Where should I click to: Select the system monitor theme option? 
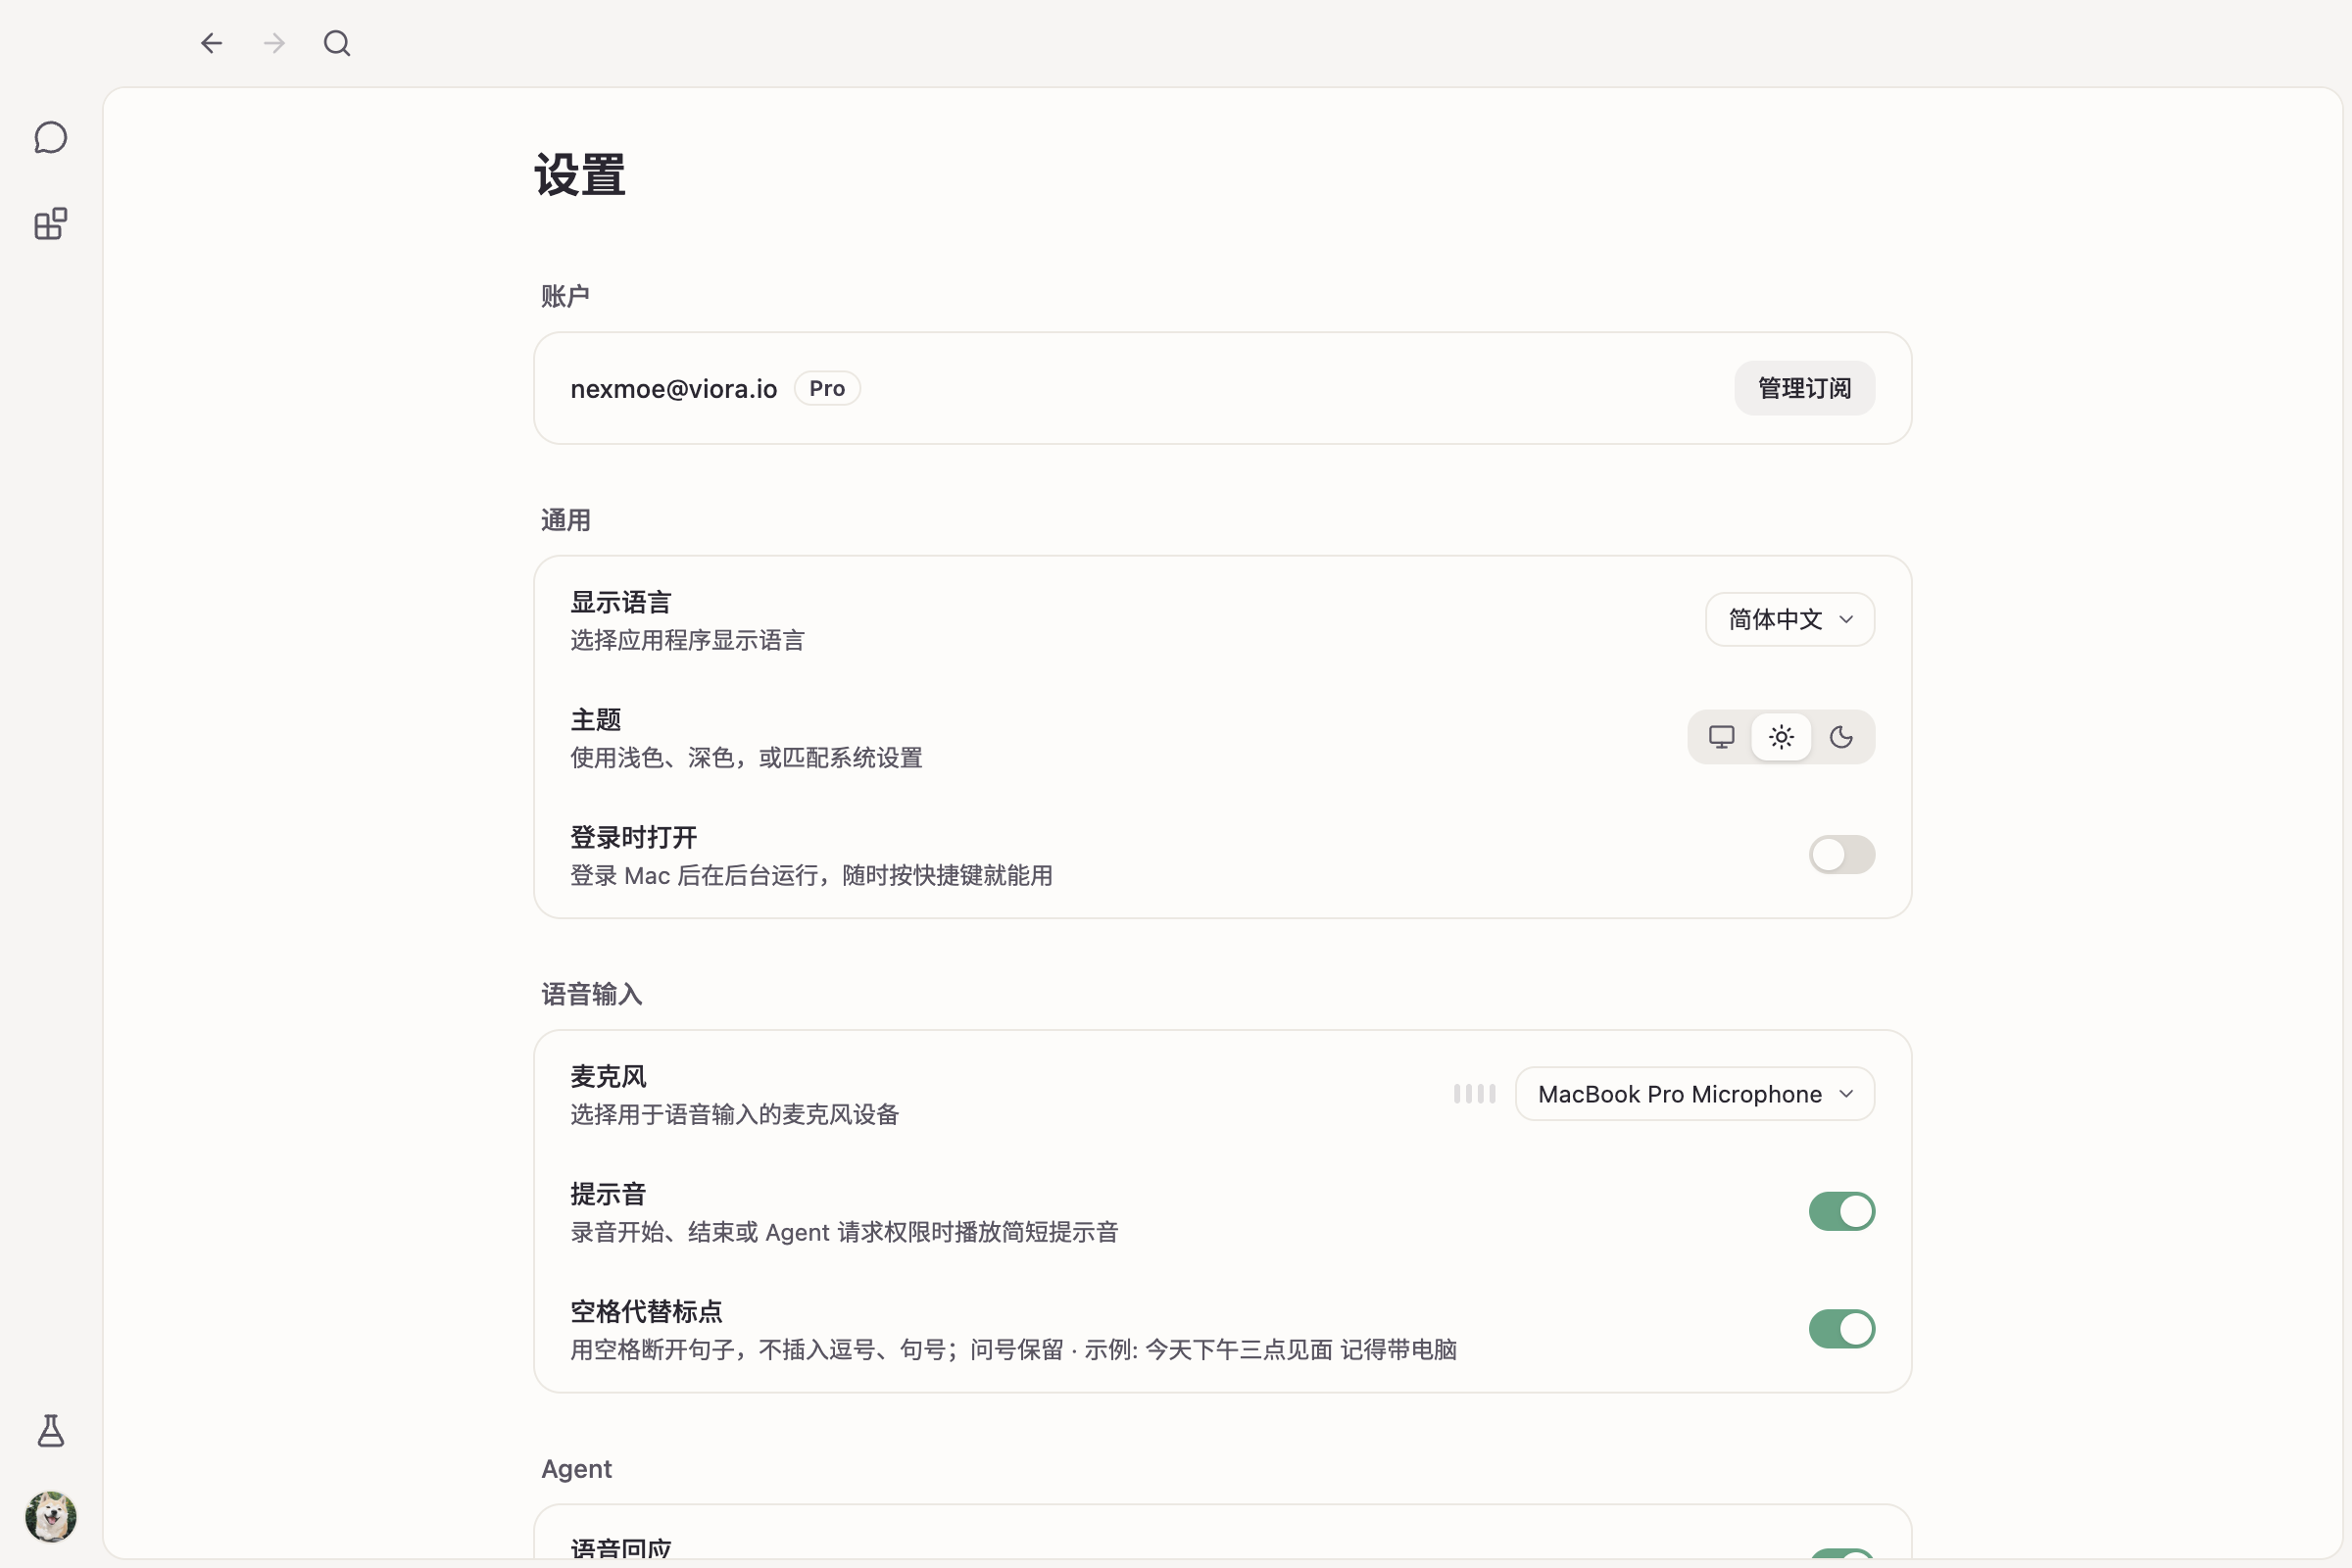click(x=1721, y=737)
